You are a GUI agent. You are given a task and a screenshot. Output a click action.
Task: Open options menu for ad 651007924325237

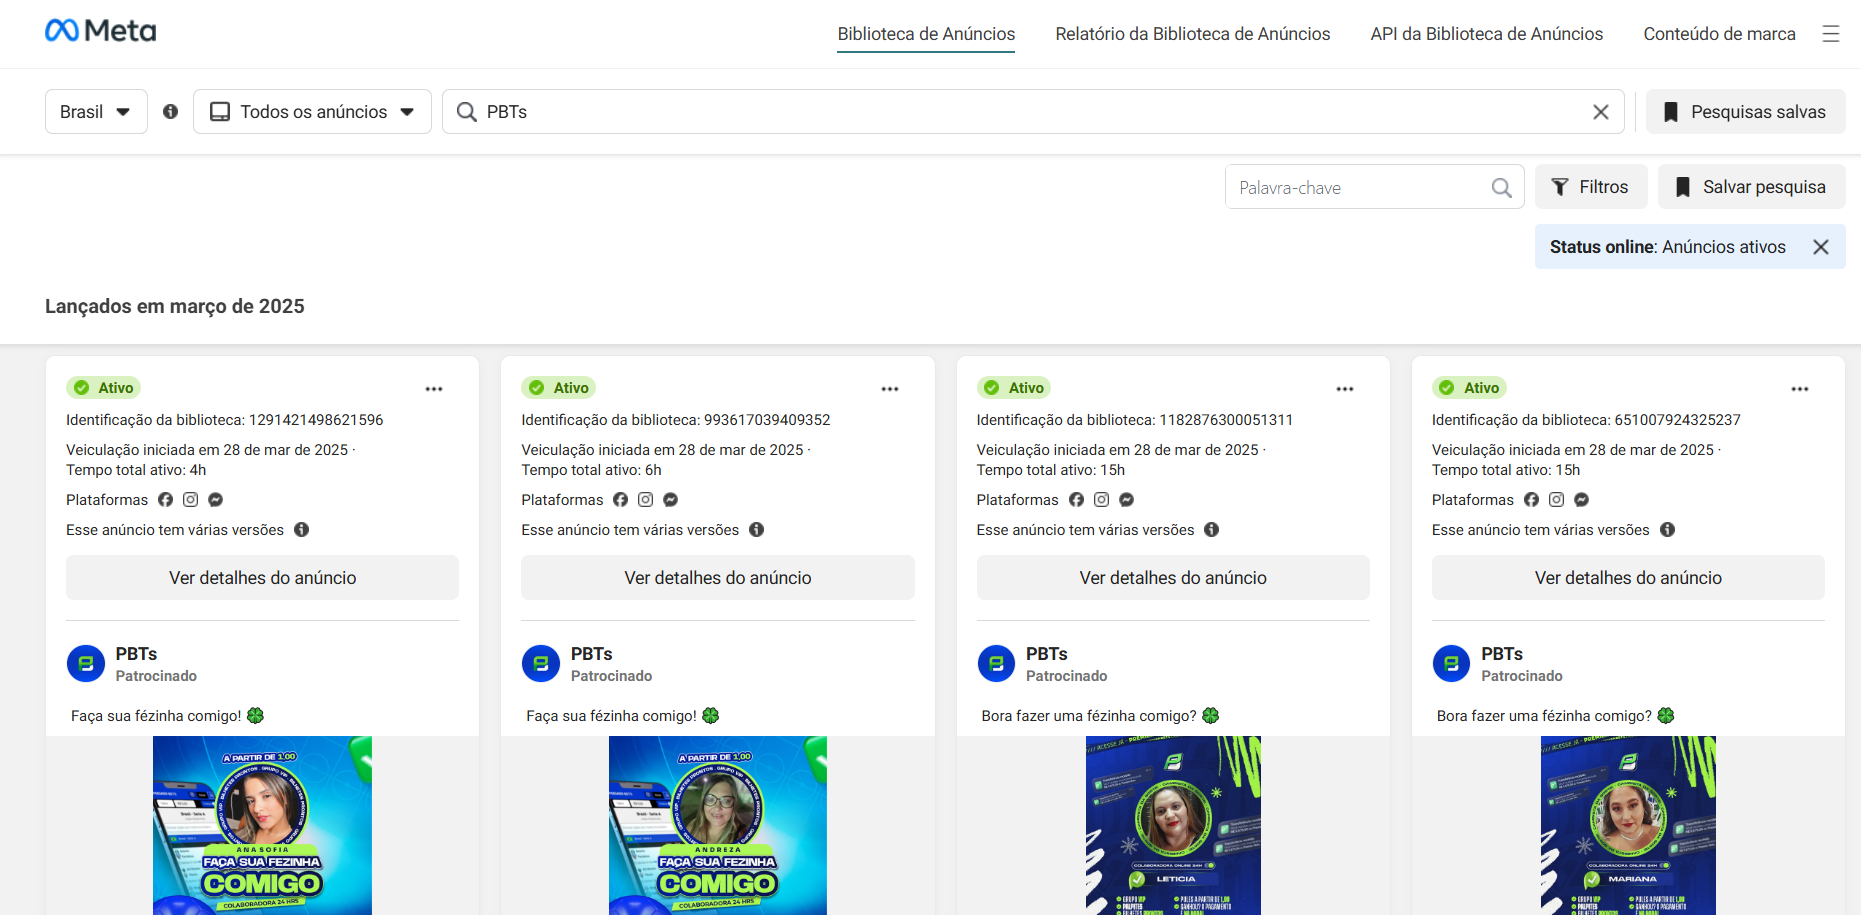[x=1800, y=389]
